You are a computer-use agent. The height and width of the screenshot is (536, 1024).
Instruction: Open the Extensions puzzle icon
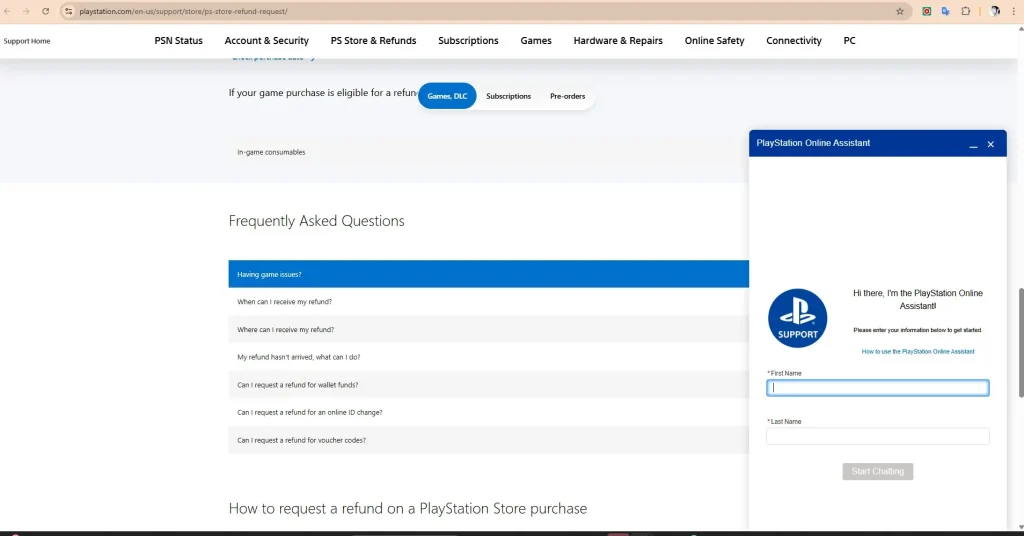click(x=966, y=11)
